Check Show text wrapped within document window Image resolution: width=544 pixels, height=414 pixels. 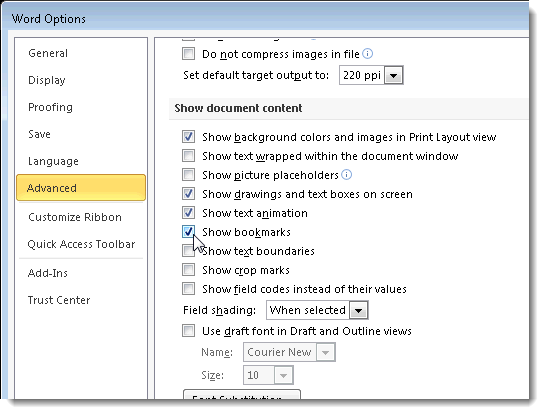[x=188, y=156]
